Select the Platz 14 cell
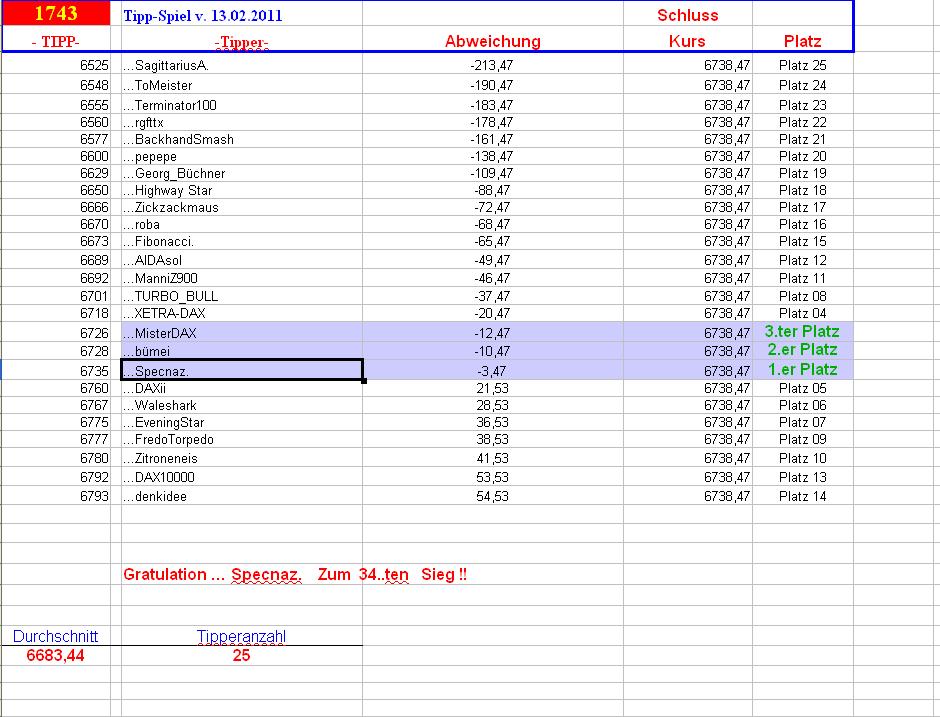940x717 pixels. tap(803, 496)
